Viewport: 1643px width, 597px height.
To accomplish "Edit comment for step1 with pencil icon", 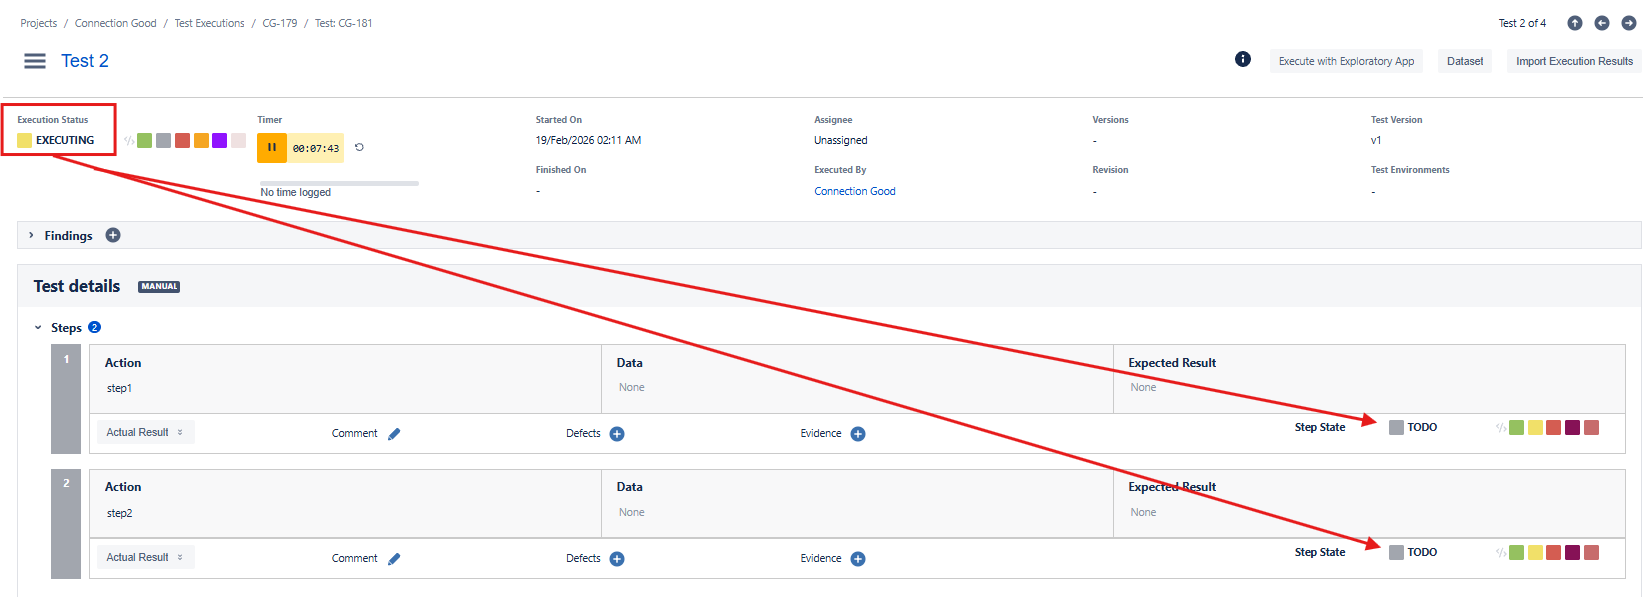I will coord(394,434).
